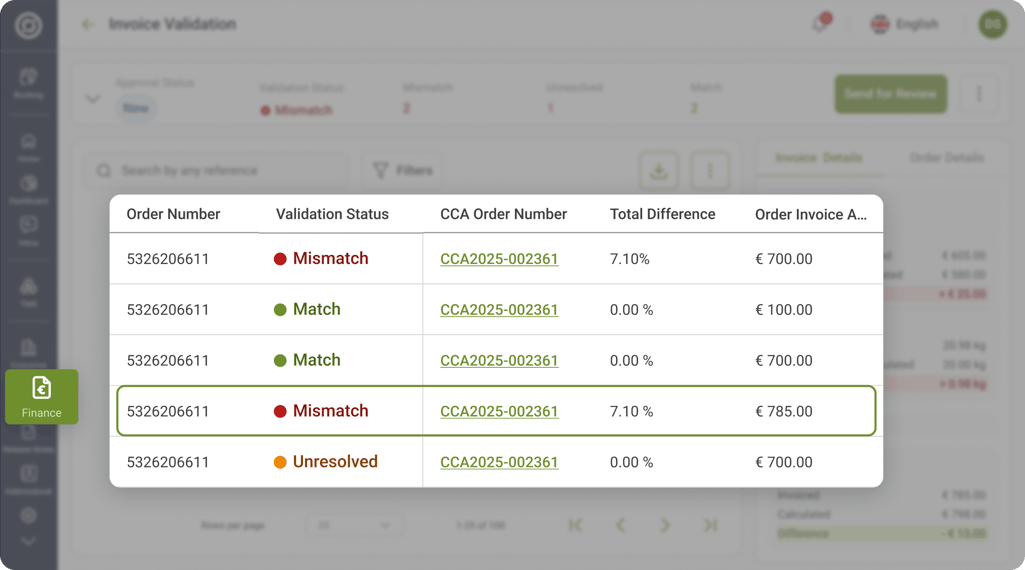This screenshot has height=570, width=1025.
Task: Select the € 785.00 amount cell
Action: [784, 411]
